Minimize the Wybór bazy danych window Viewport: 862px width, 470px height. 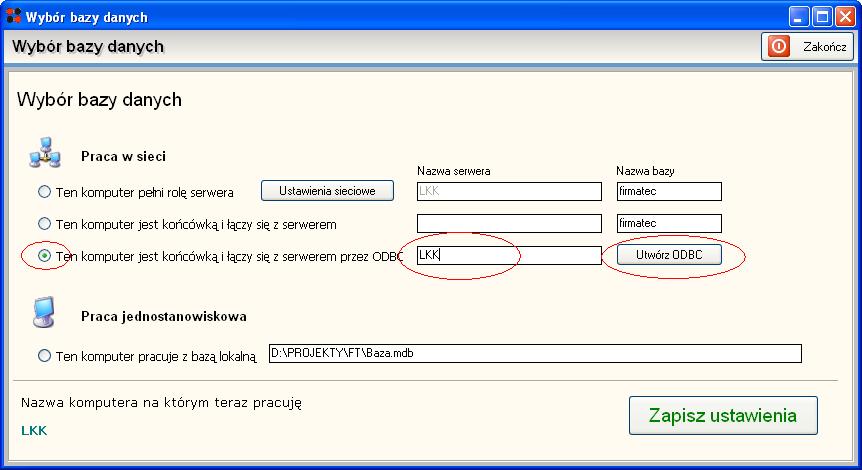798,16
